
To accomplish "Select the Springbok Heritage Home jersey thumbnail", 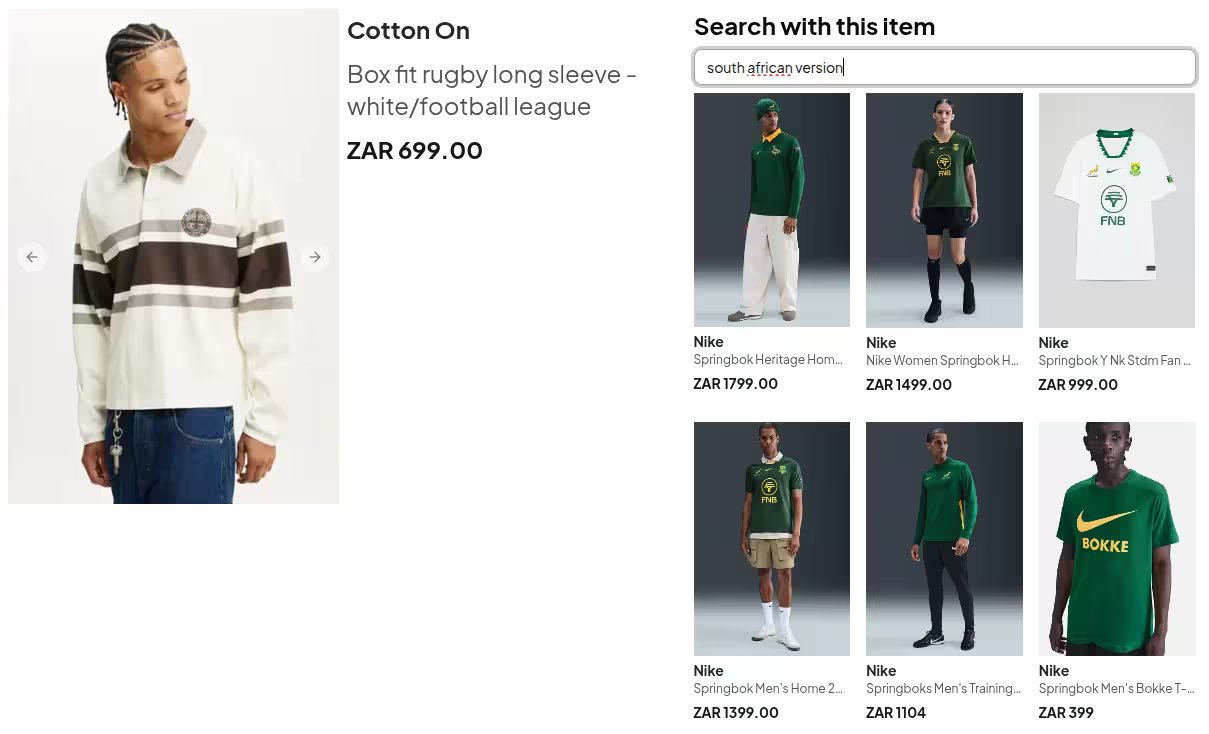I will tap(771, 210).
